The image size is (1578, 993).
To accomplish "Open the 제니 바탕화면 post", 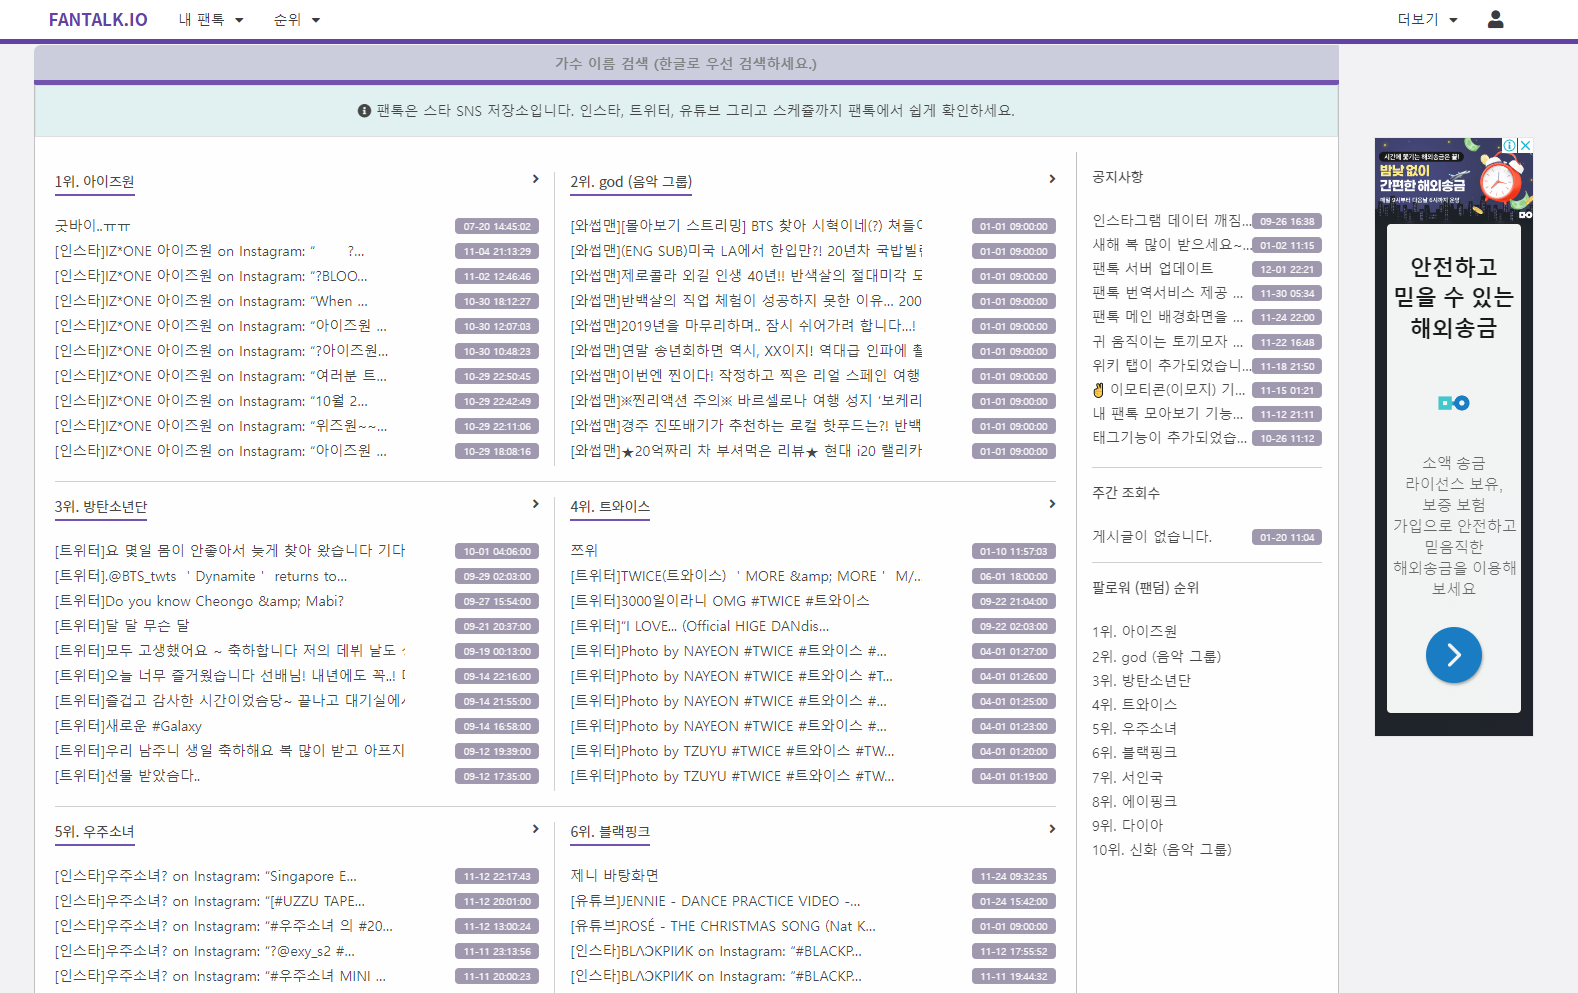I will coord(614,876).
